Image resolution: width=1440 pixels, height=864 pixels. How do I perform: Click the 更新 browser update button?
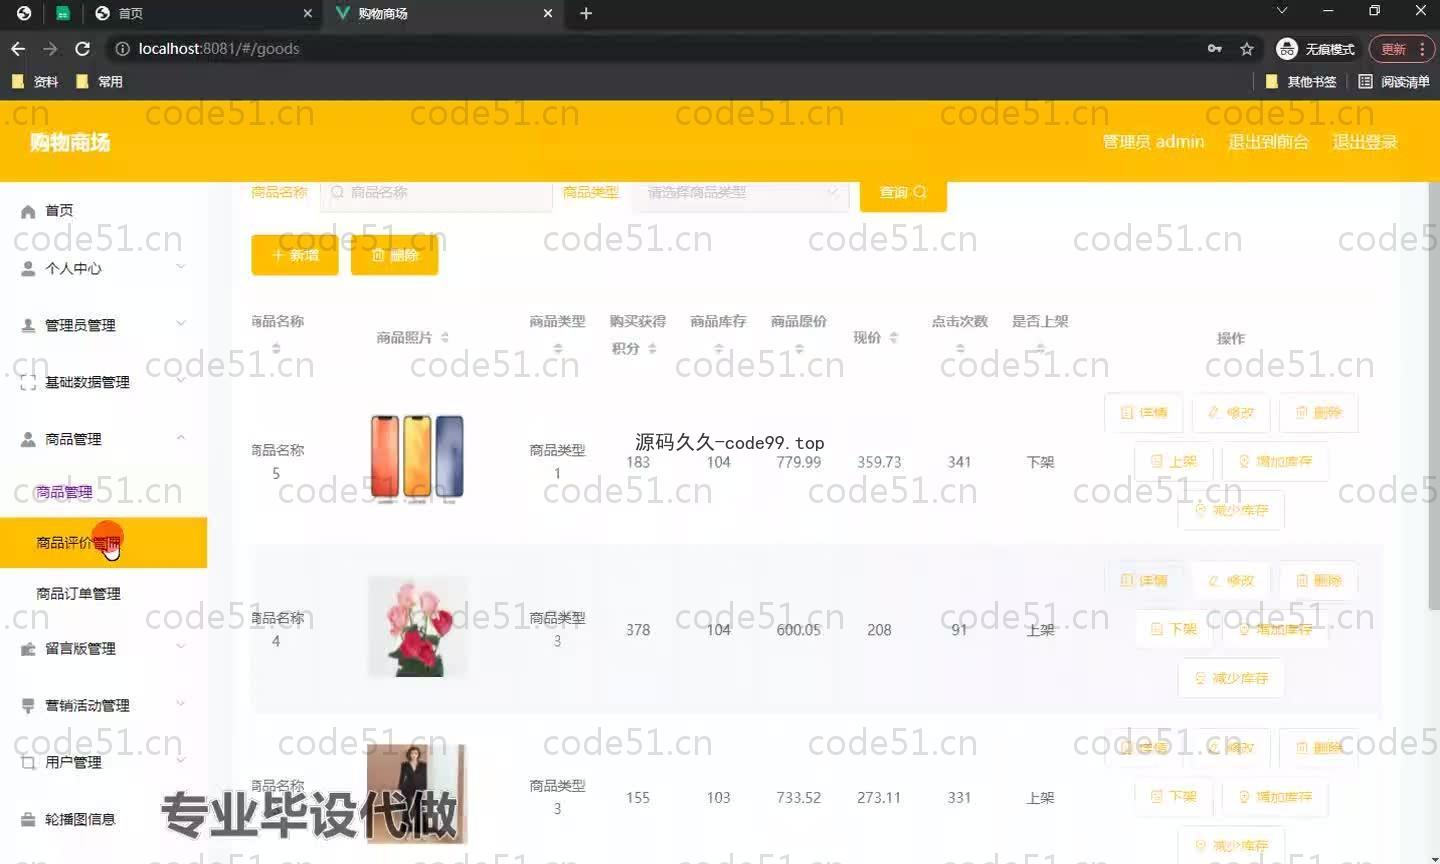pos(1393,49)
